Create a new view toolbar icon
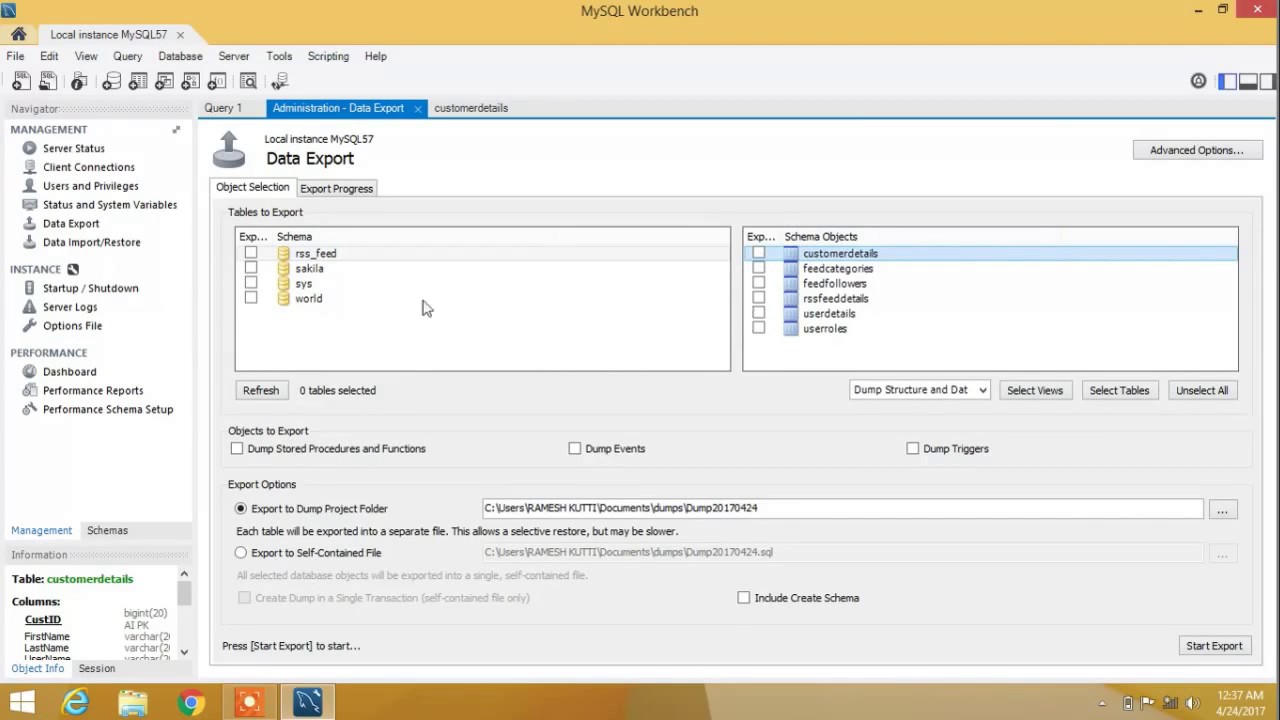Viewport: 1280px width, 720px height. [164, 81]
